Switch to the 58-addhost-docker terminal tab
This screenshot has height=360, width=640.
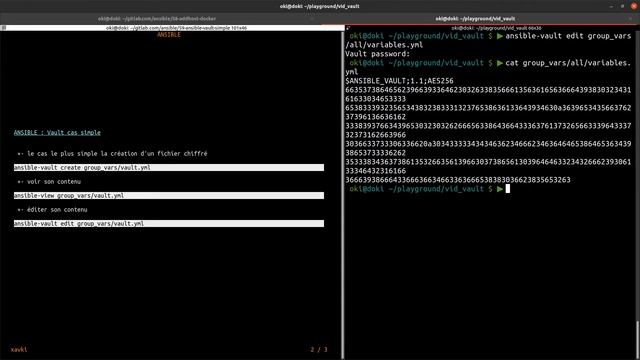[x=157, y=18]
